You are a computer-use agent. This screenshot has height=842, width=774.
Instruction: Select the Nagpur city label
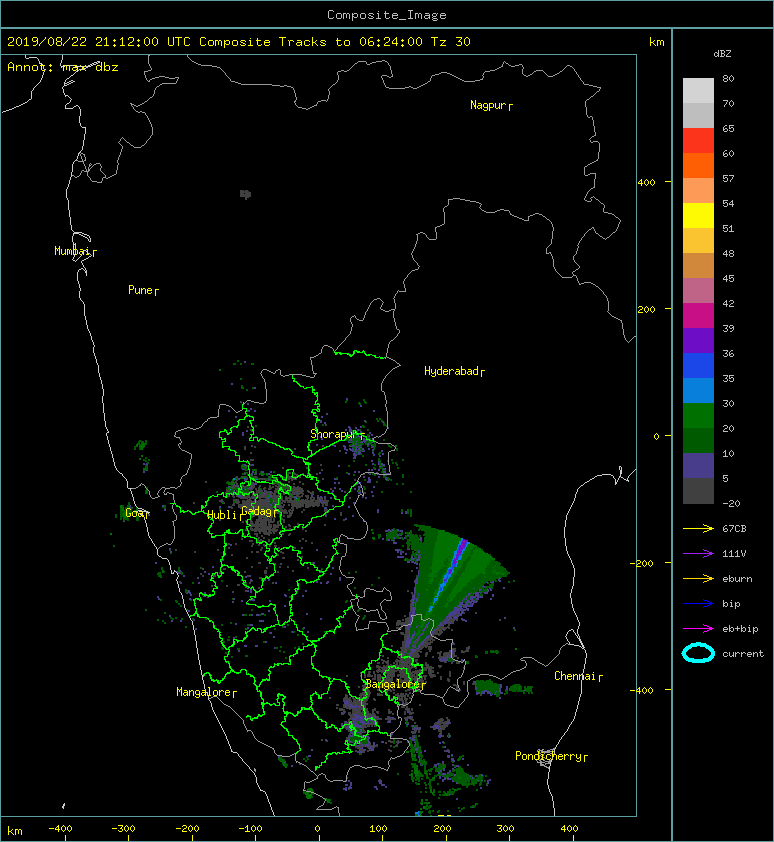[488, 105]
